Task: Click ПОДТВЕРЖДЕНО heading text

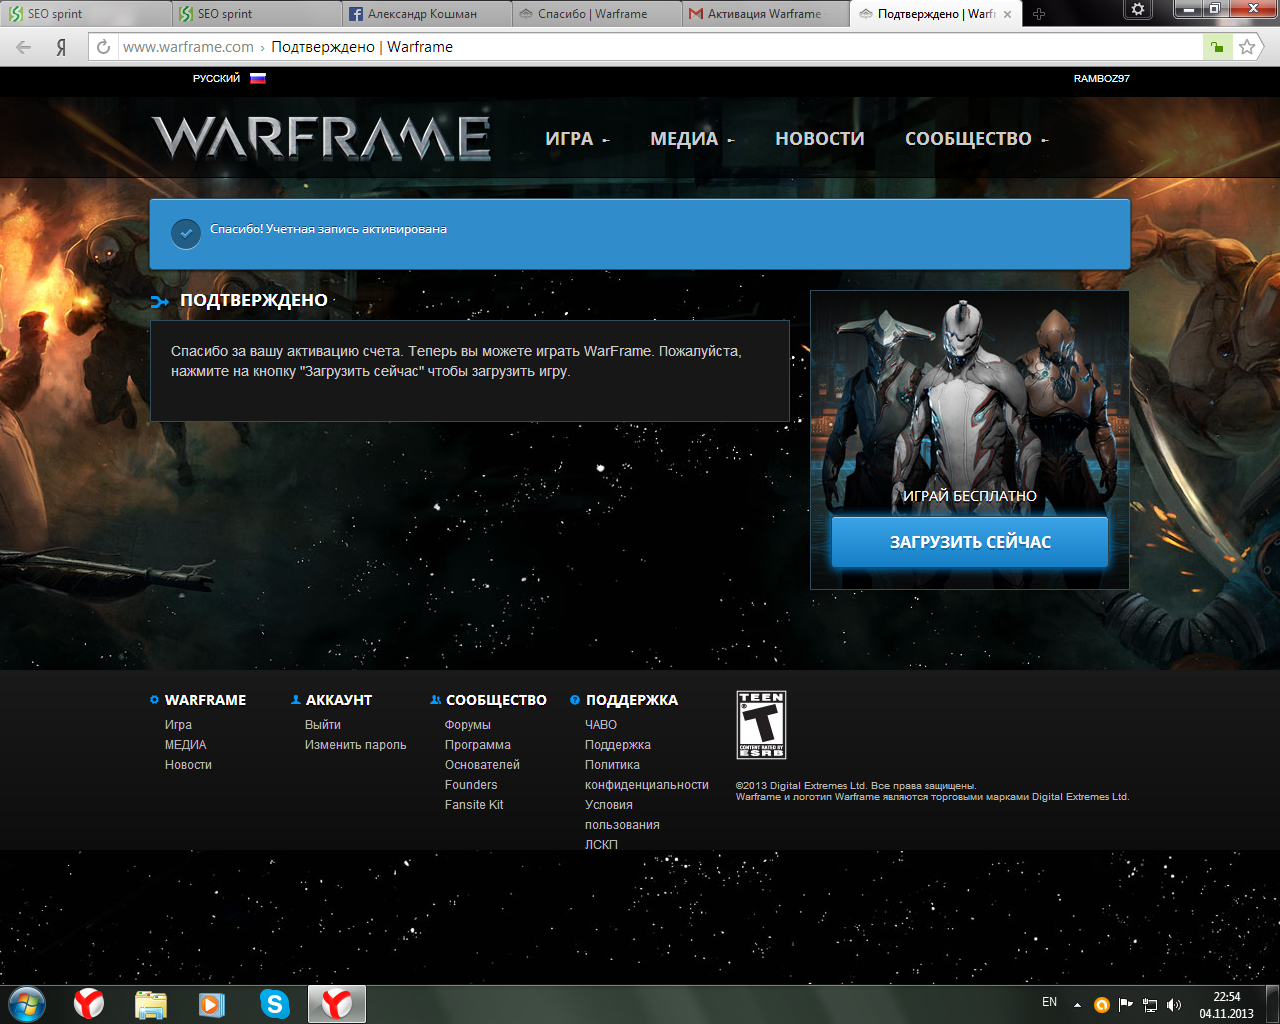Action: [x=254, y=300]
